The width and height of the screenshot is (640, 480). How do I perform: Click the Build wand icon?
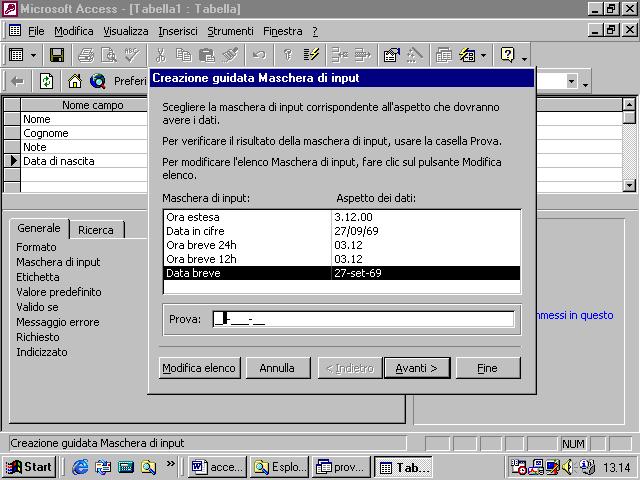tap(415, 55)
